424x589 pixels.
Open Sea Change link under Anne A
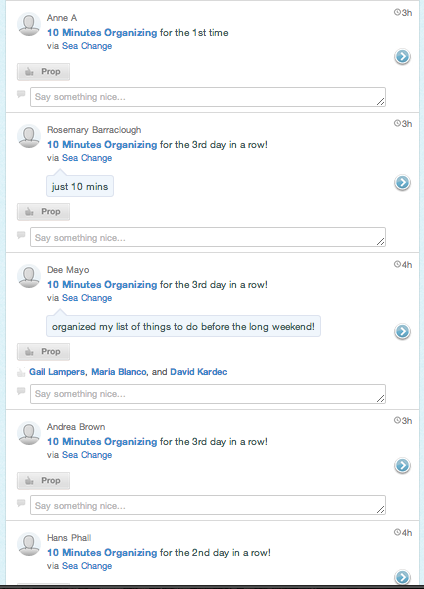point(87,46)
